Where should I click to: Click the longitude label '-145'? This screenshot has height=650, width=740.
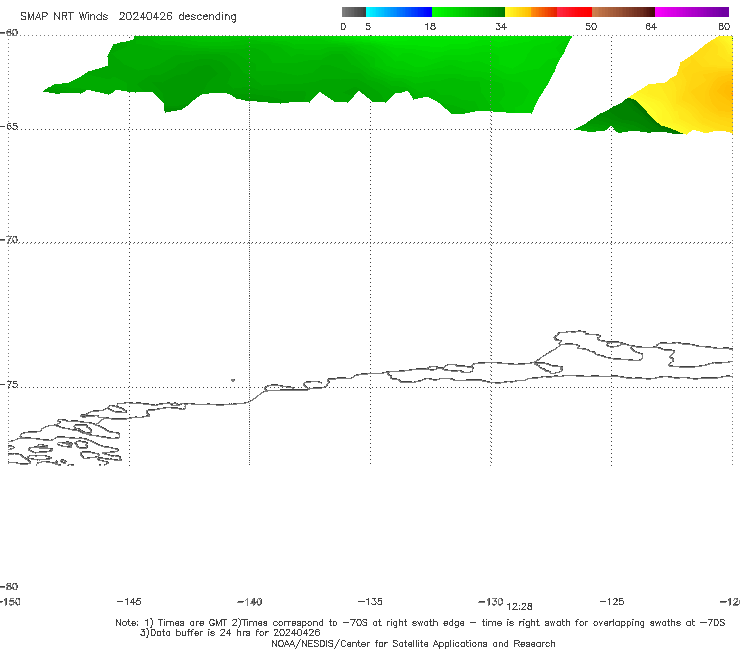[x=129, y=602]
